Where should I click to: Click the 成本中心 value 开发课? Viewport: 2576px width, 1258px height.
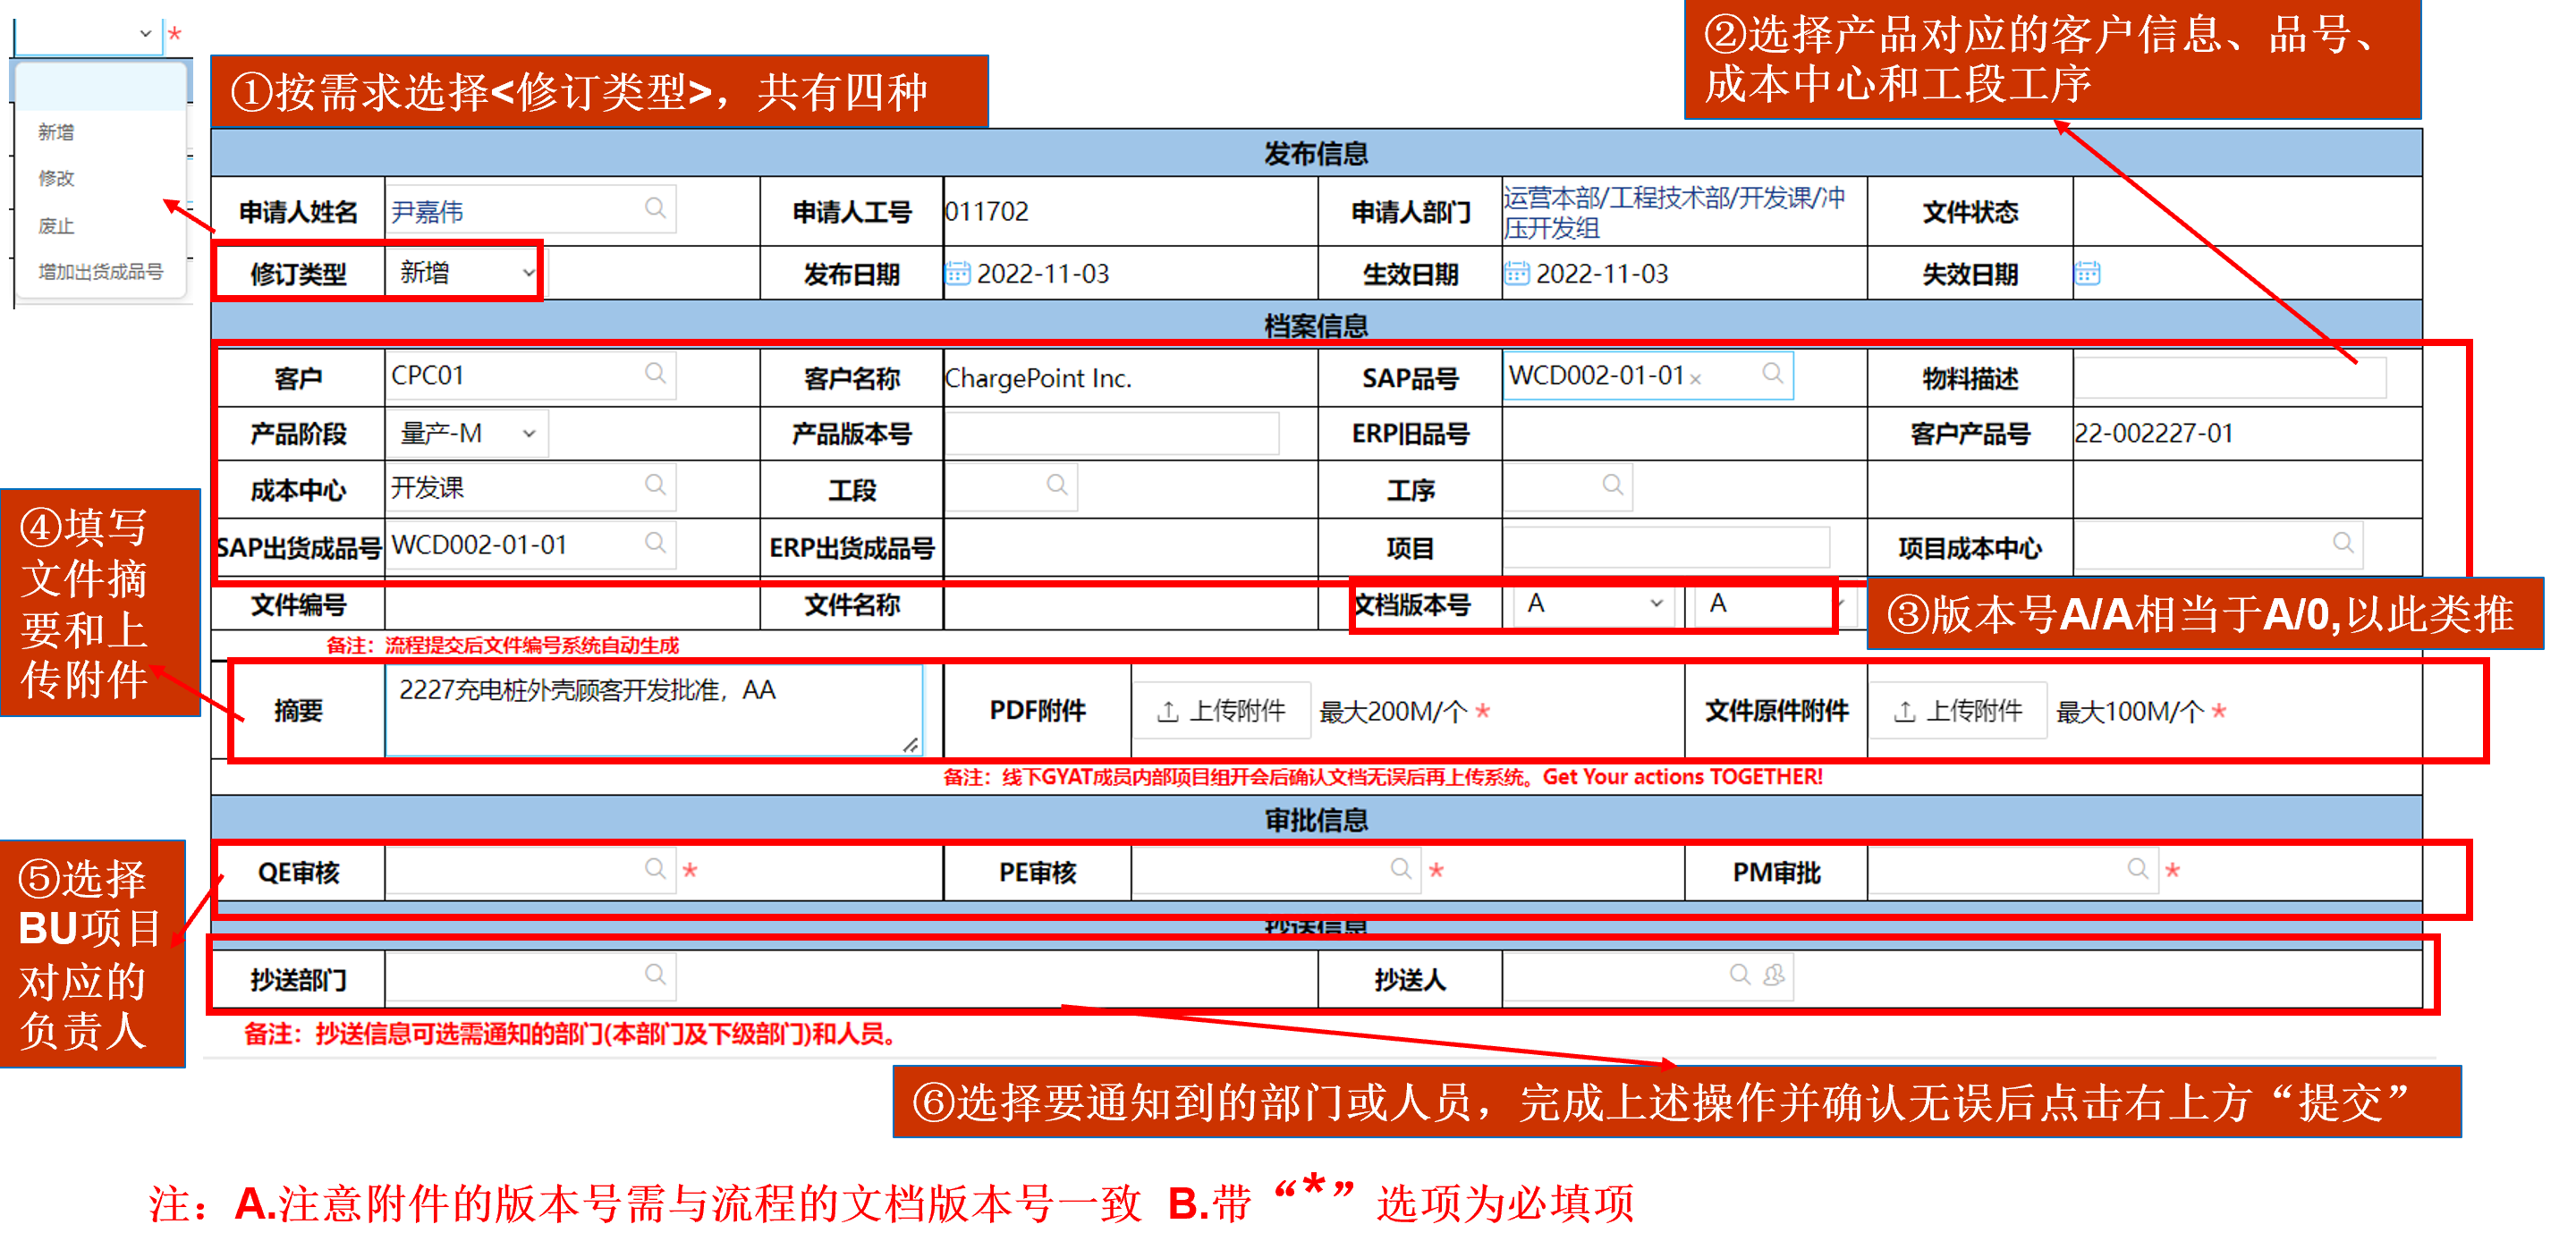(427, 487)
